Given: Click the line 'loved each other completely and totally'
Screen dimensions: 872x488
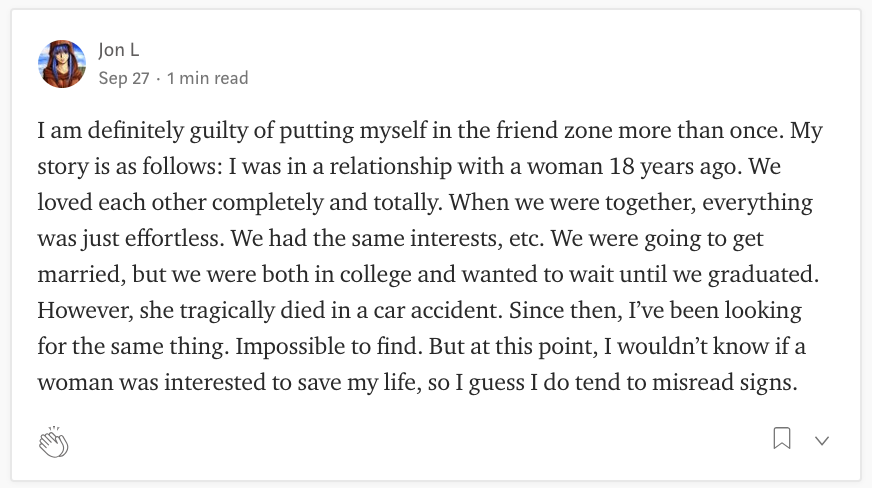Looking at the screenshot, I should tap(240, 202).
